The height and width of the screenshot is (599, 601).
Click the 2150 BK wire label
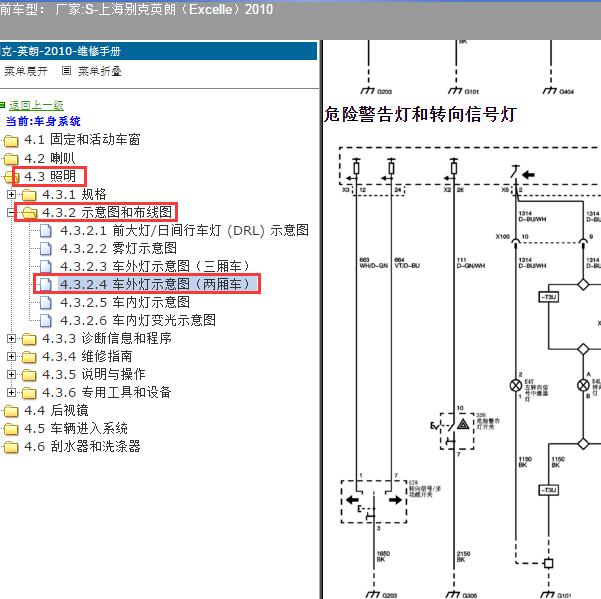click(x=463, y=556)
